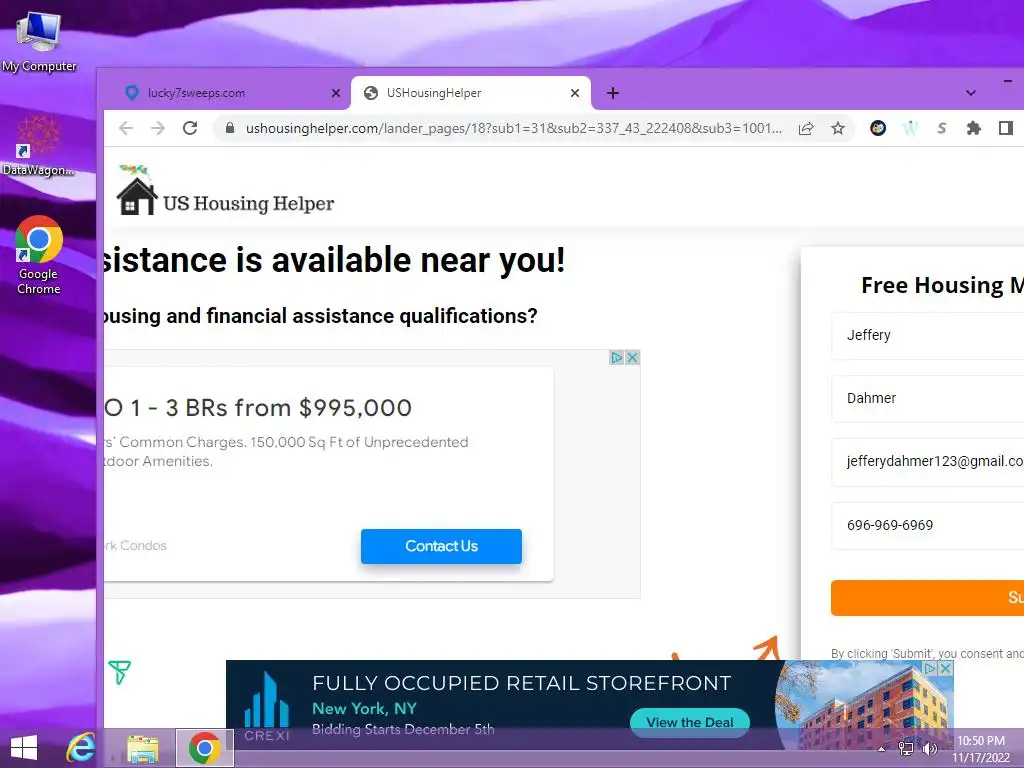Screen dimensions: 1024x768
Task: Toggle the browser side panel
Action: pos(1006,128)
